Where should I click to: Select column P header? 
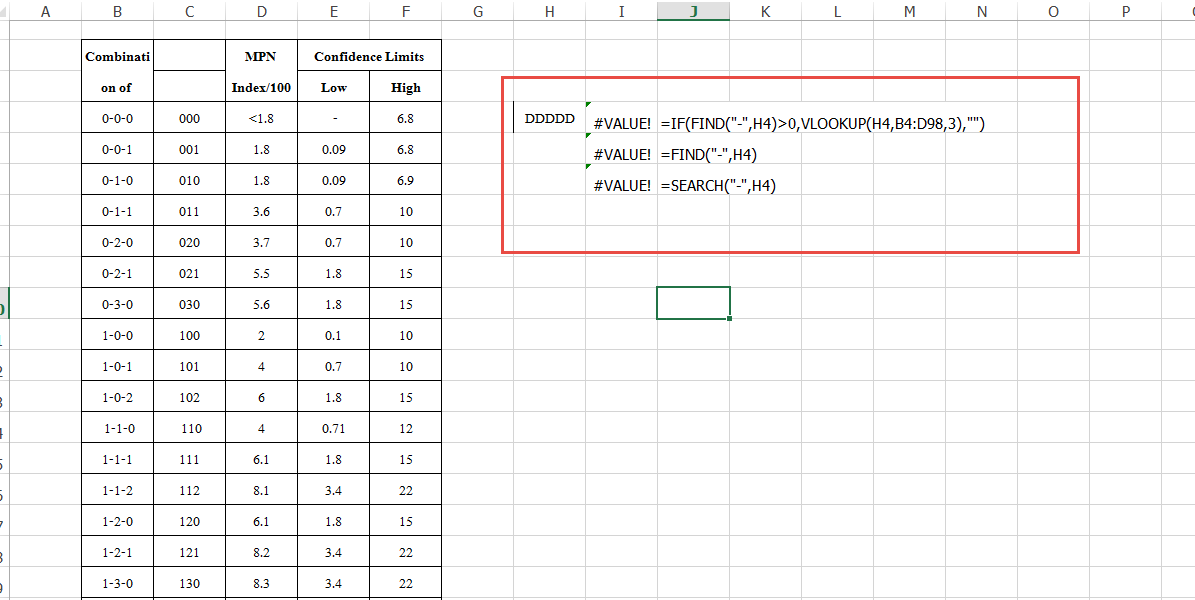(x=1126, y=10)
